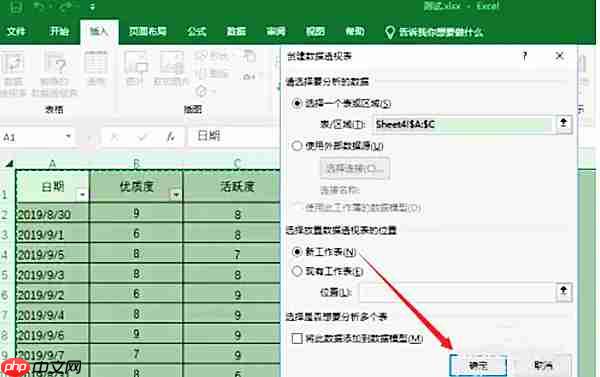Switch to the View (视图) tab
Screen dimensions: 600x377
pos(315,31)
